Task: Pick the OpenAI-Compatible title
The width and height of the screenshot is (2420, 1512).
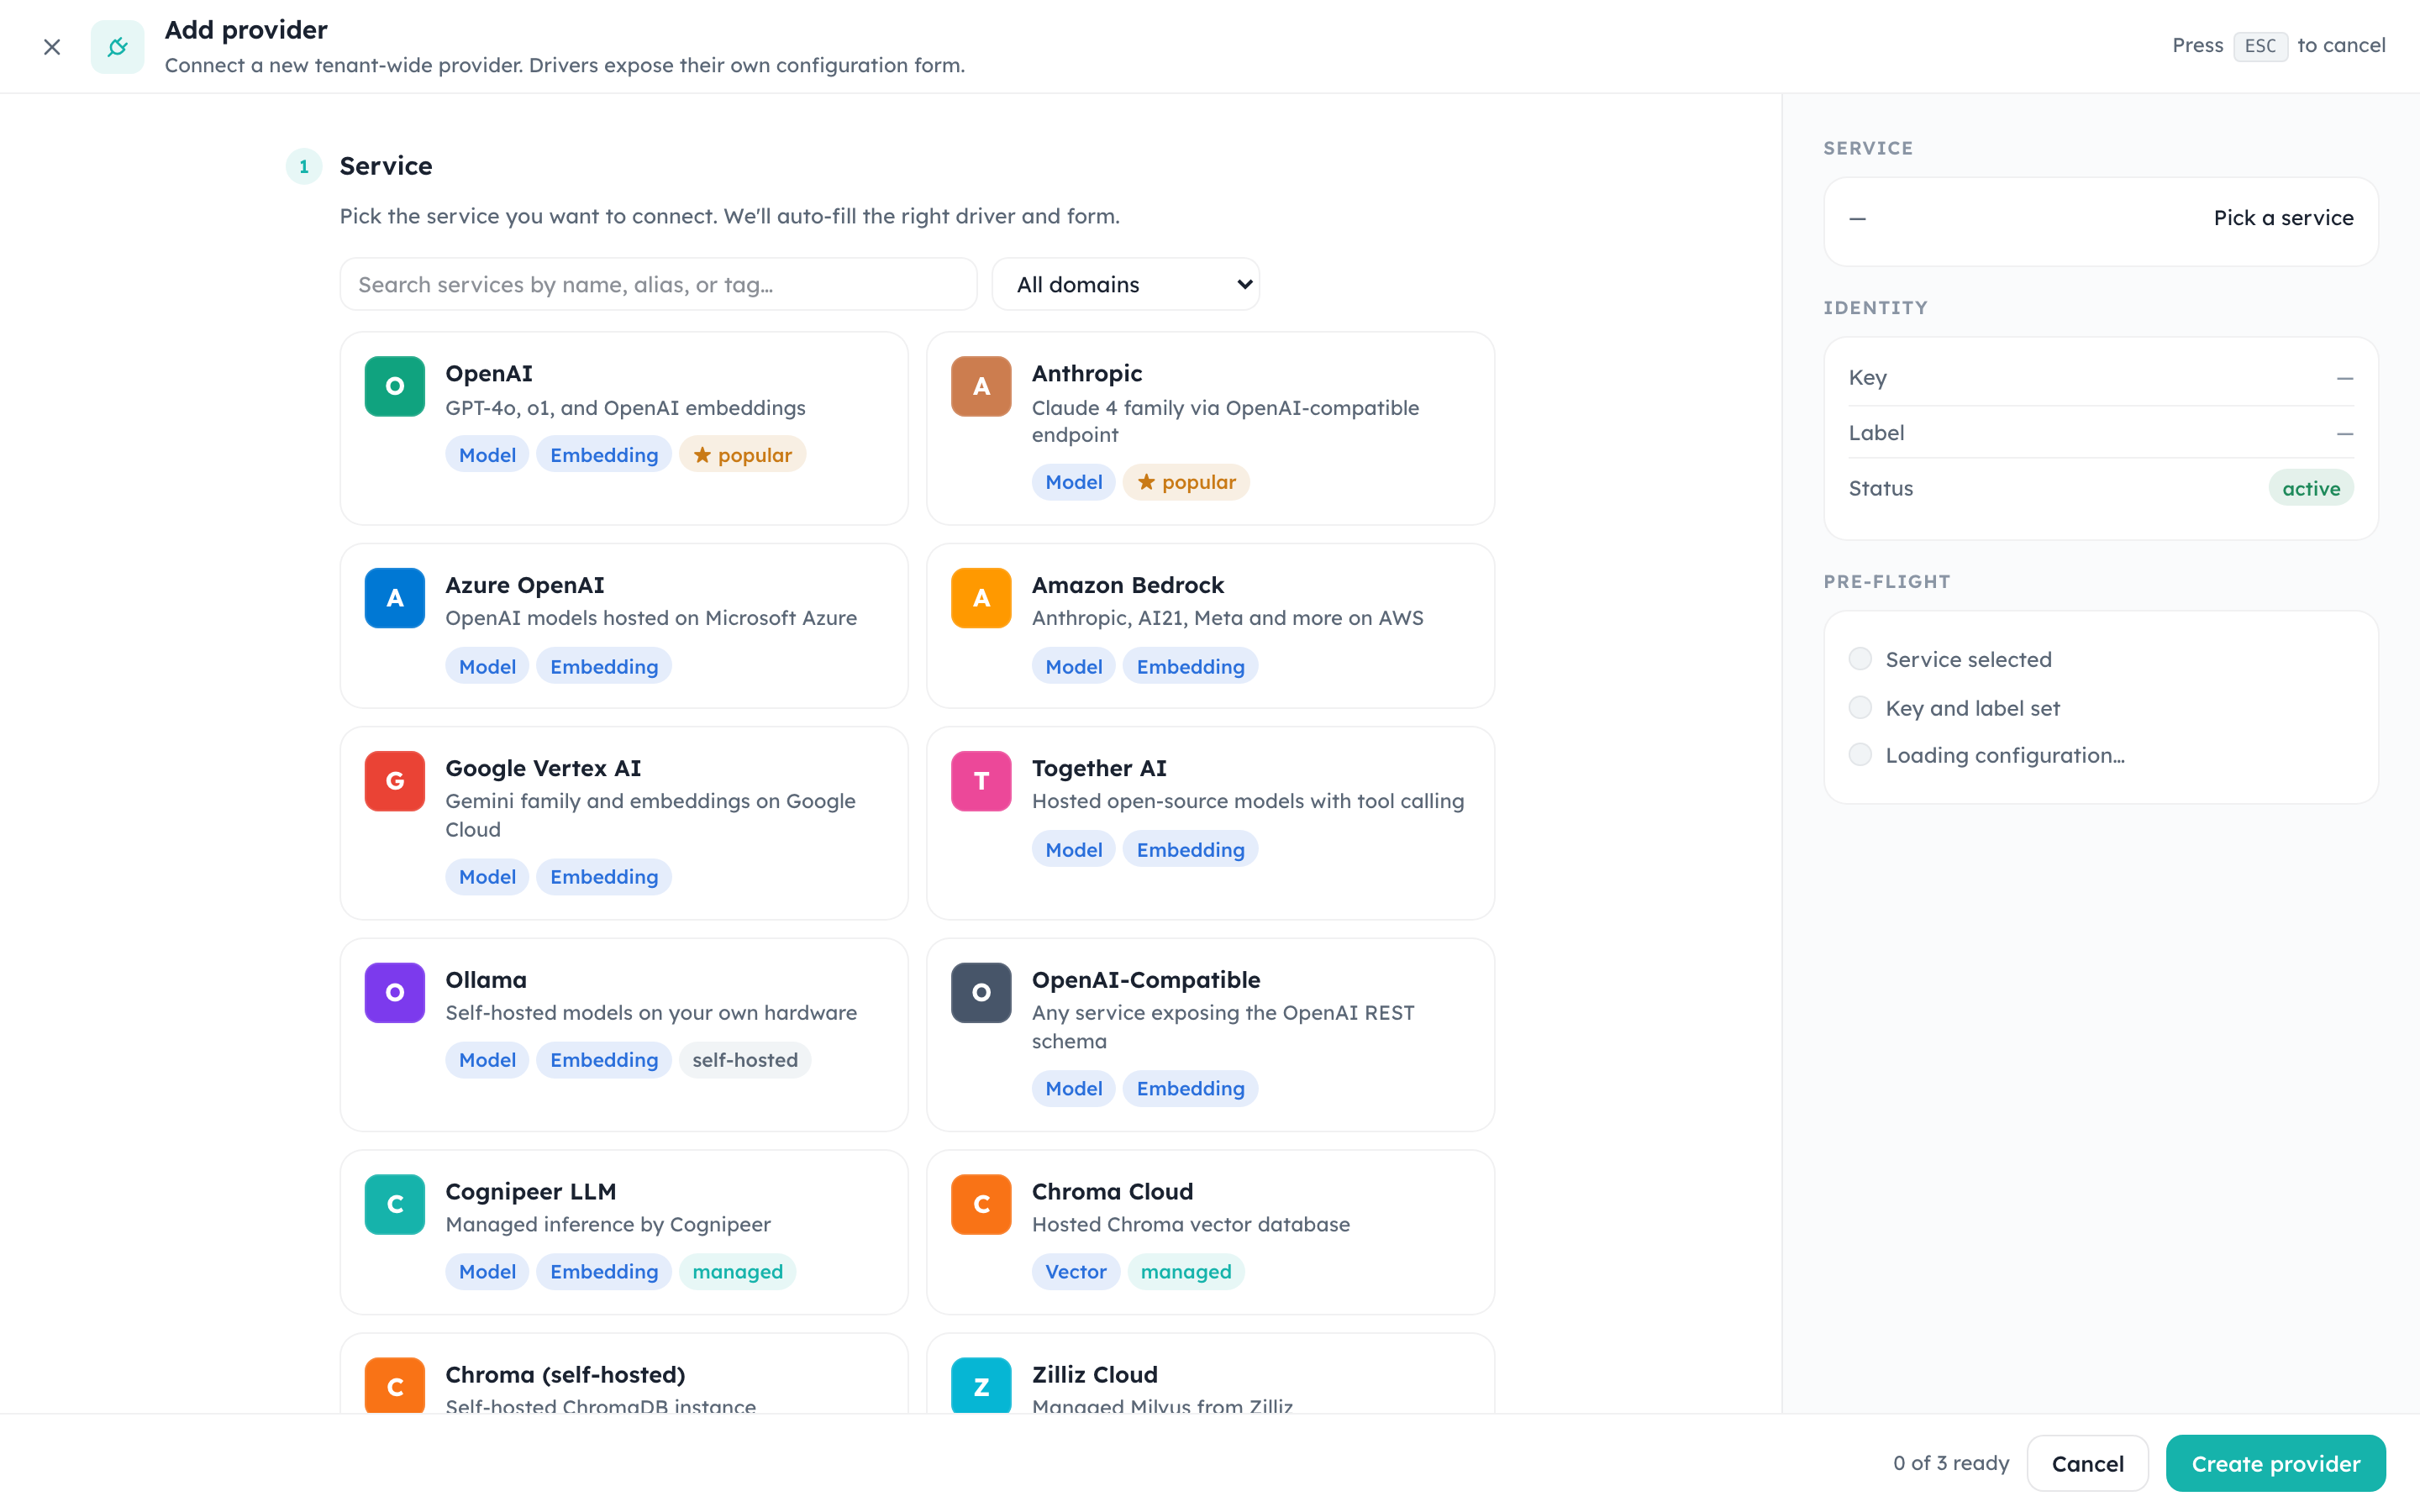Action: [x=1146, y=980]
